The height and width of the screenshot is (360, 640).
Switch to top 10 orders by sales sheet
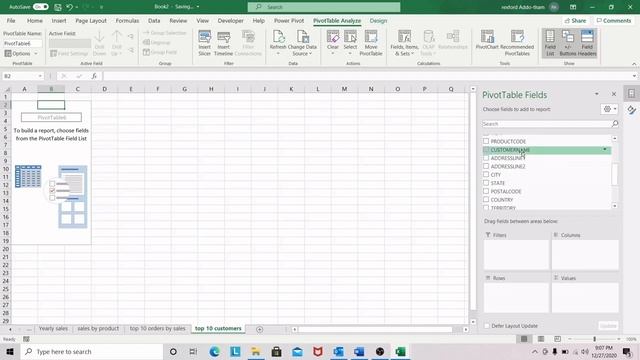(x=158, y=329)
